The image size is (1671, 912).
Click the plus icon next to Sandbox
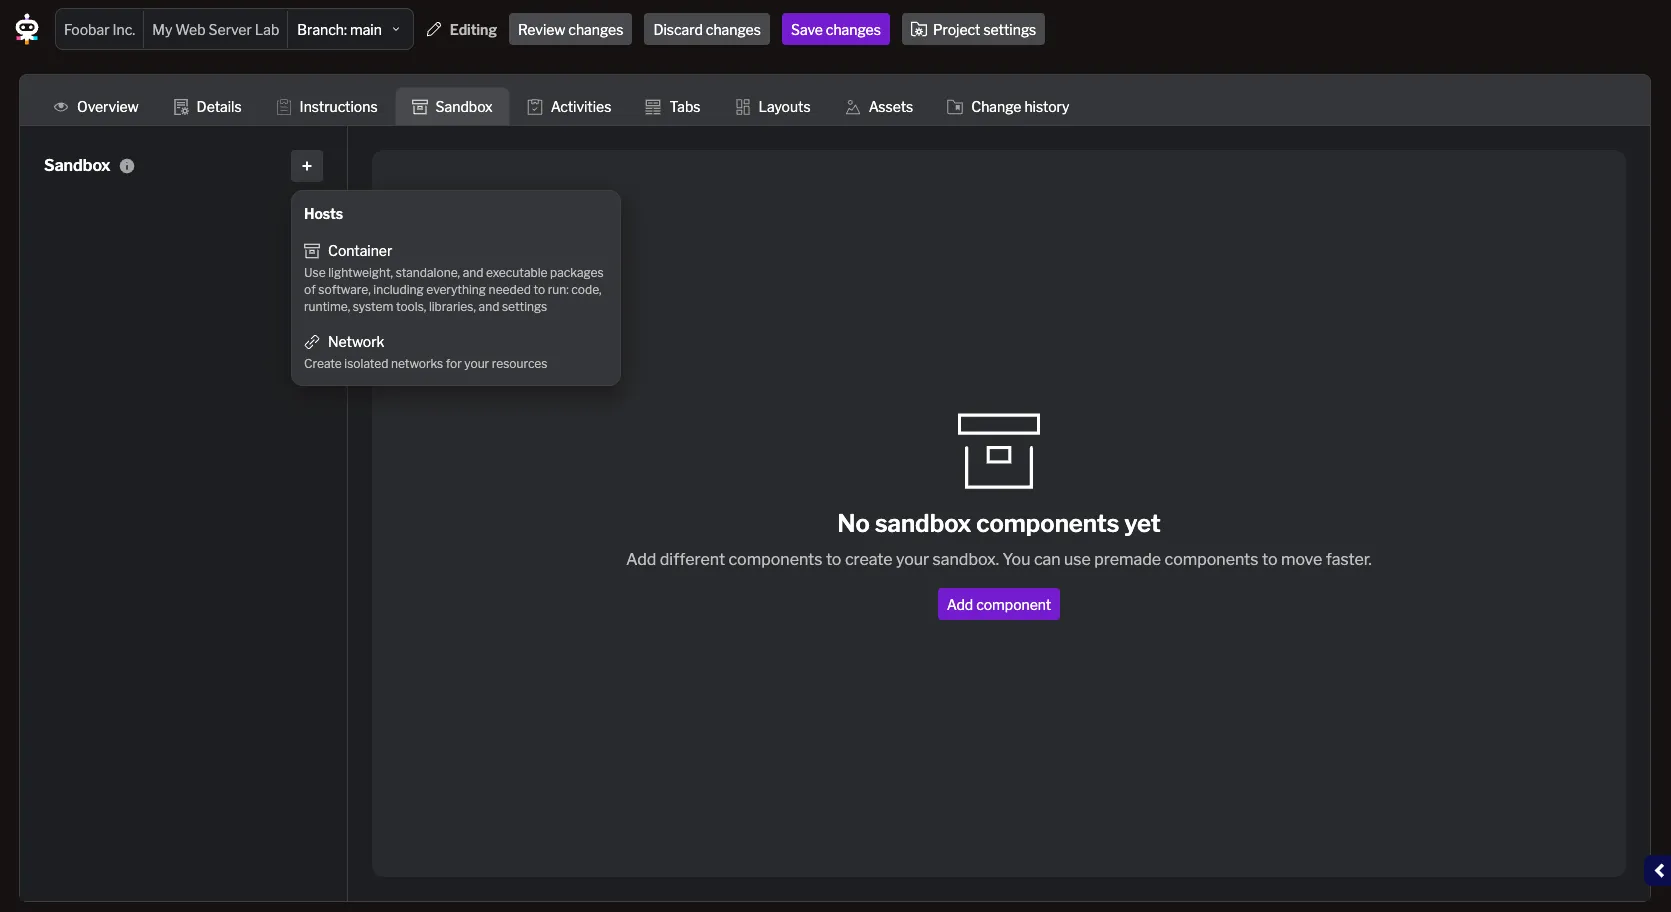pyautogui.click(x=306, y=166)
